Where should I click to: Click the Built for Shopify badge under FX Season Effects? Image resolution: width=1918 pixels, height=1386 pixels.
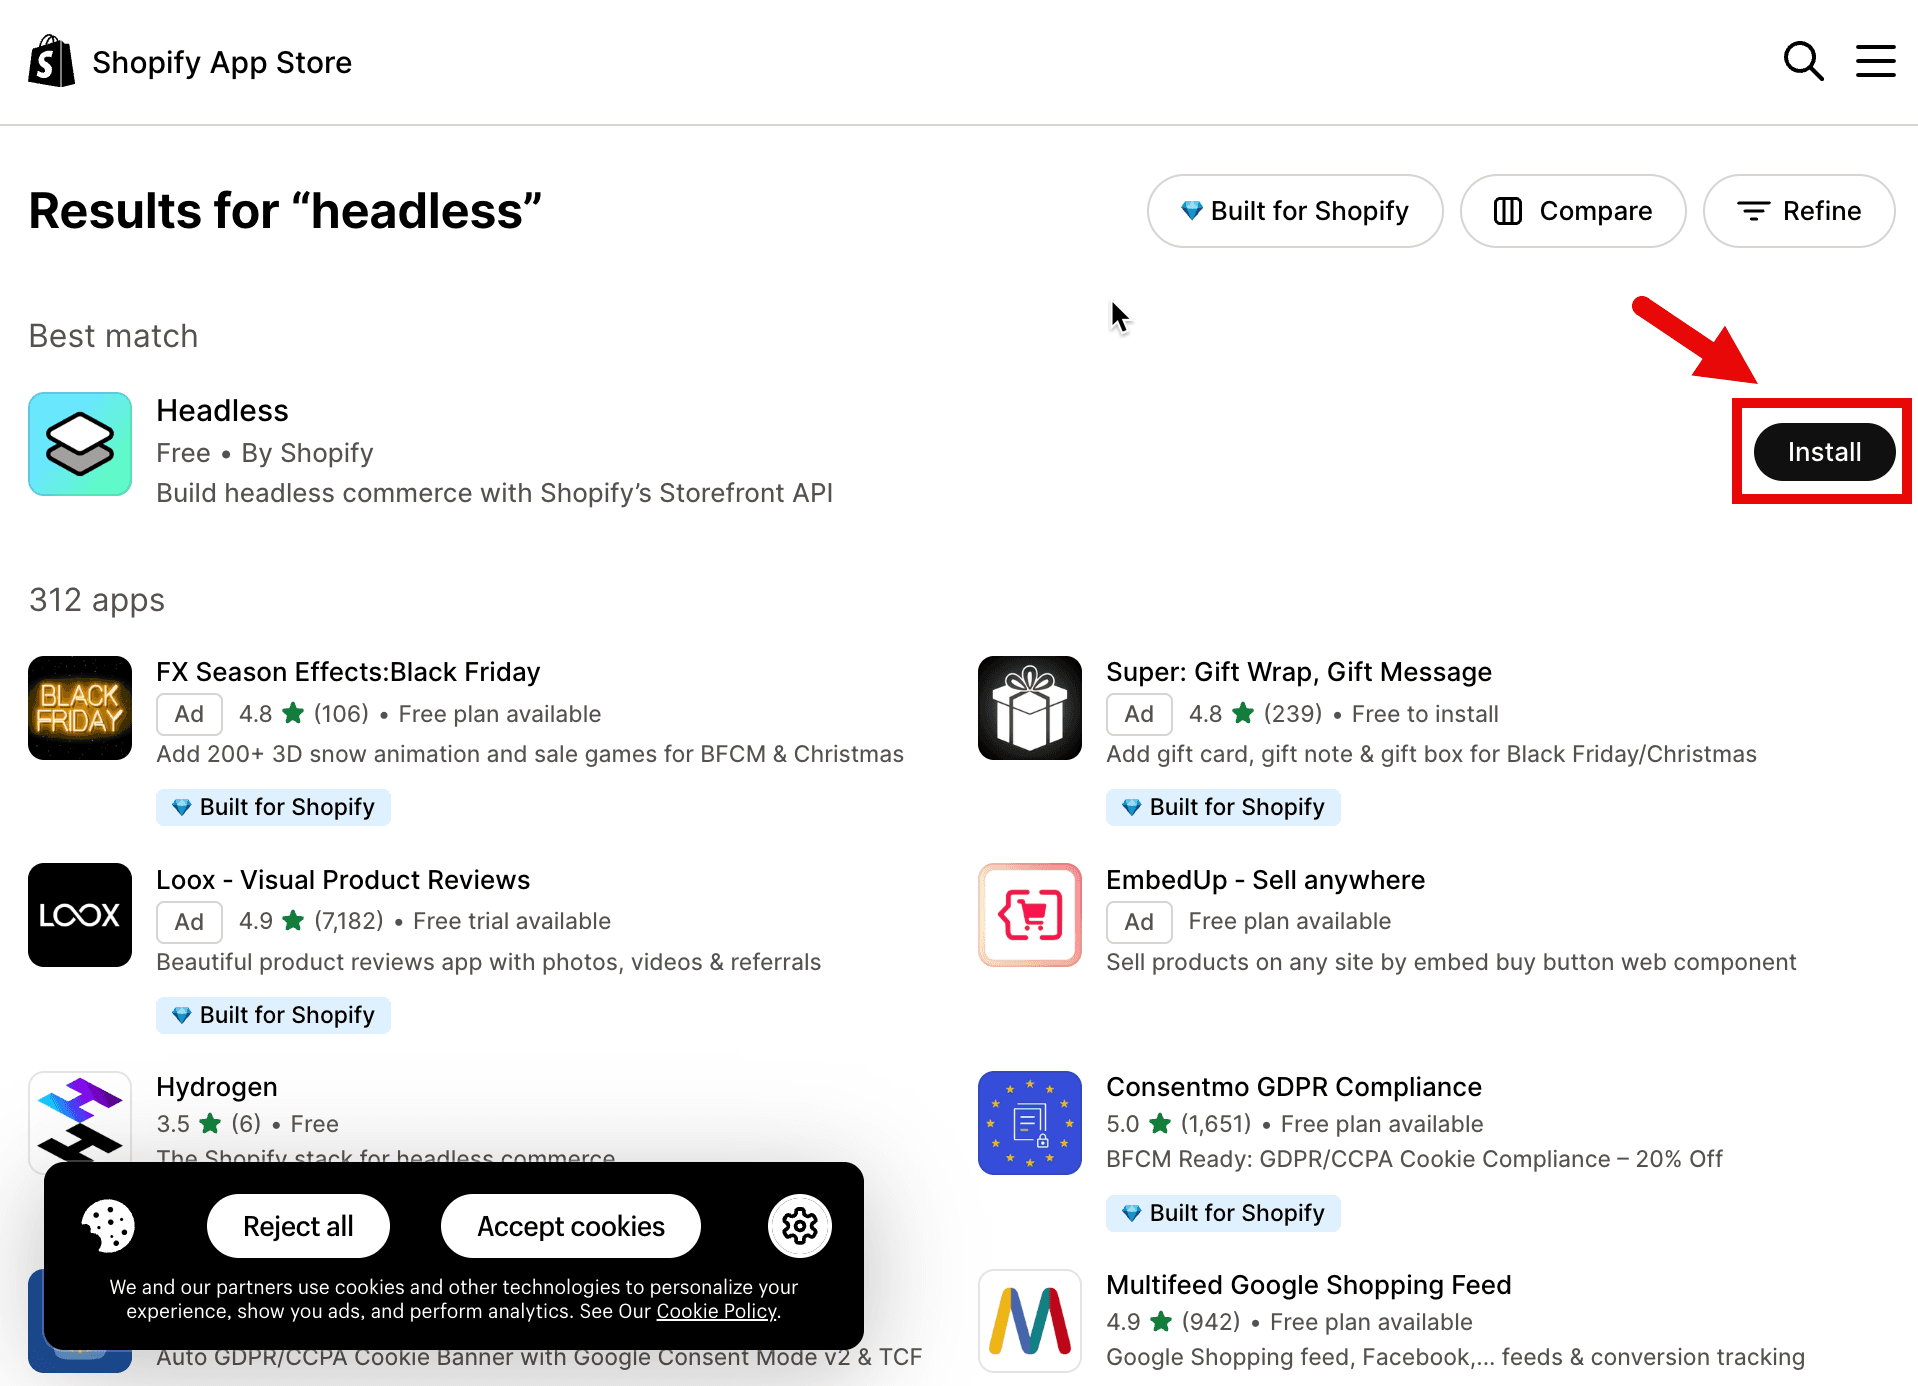coord(272,807)
